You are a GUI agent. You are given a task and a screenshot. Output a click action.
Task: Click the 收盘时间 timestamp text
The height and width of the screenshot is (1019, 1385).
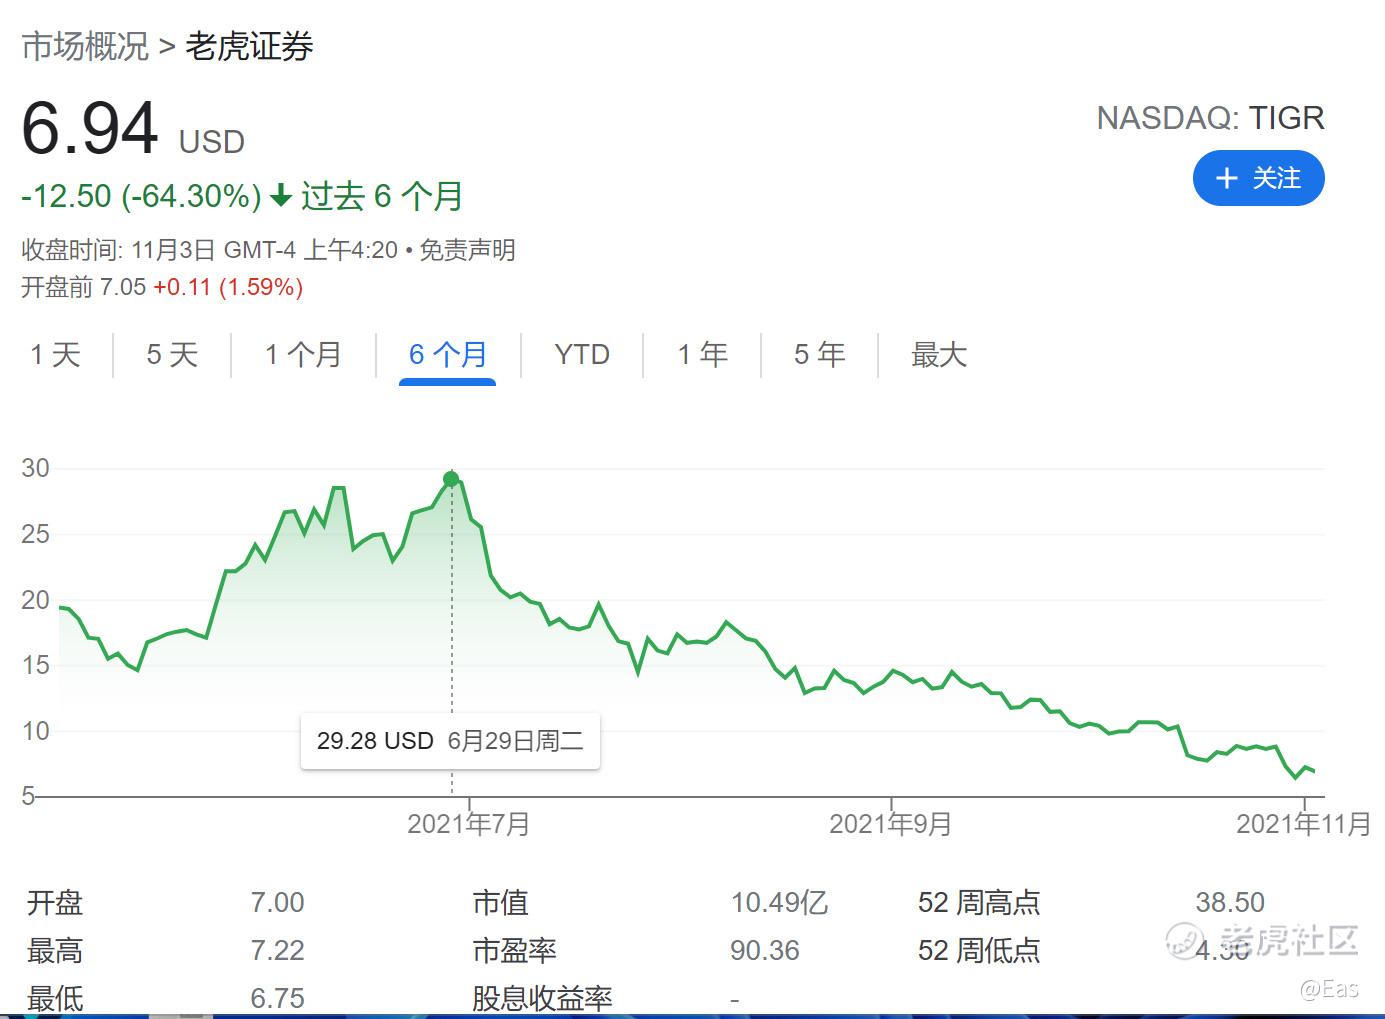[210, 250]
